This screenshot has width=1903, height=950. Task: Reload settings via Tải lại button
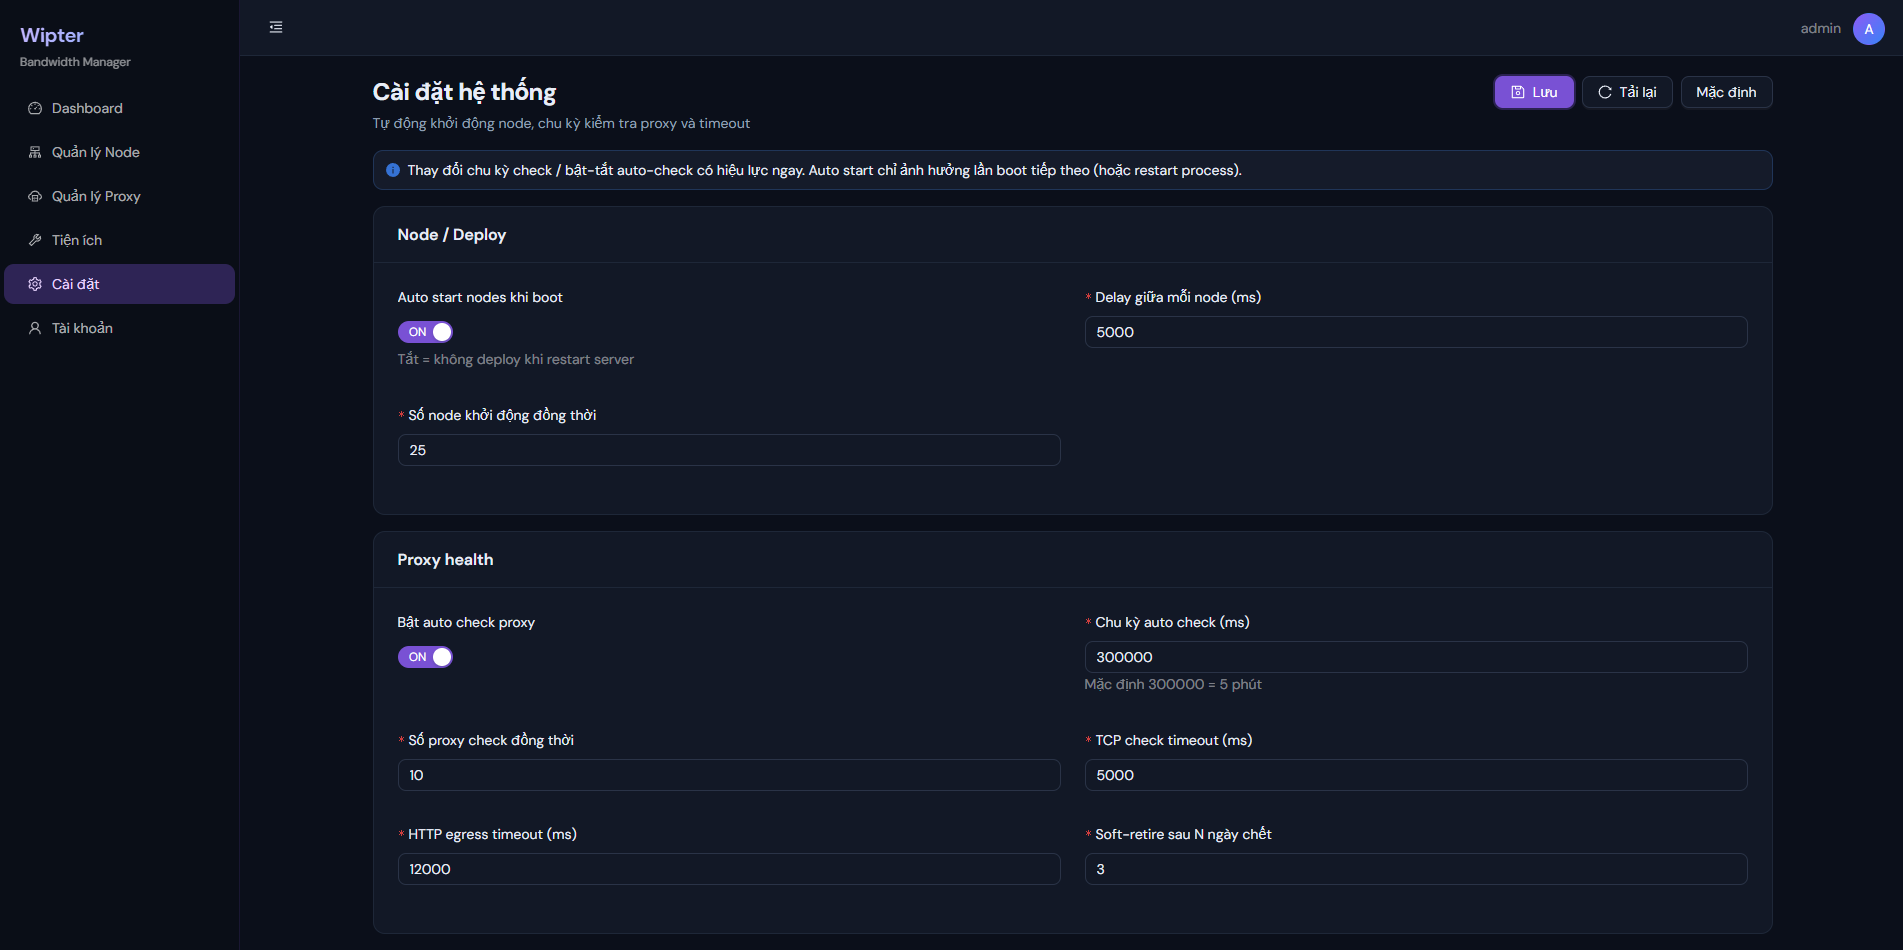(x=1627, y=92)
